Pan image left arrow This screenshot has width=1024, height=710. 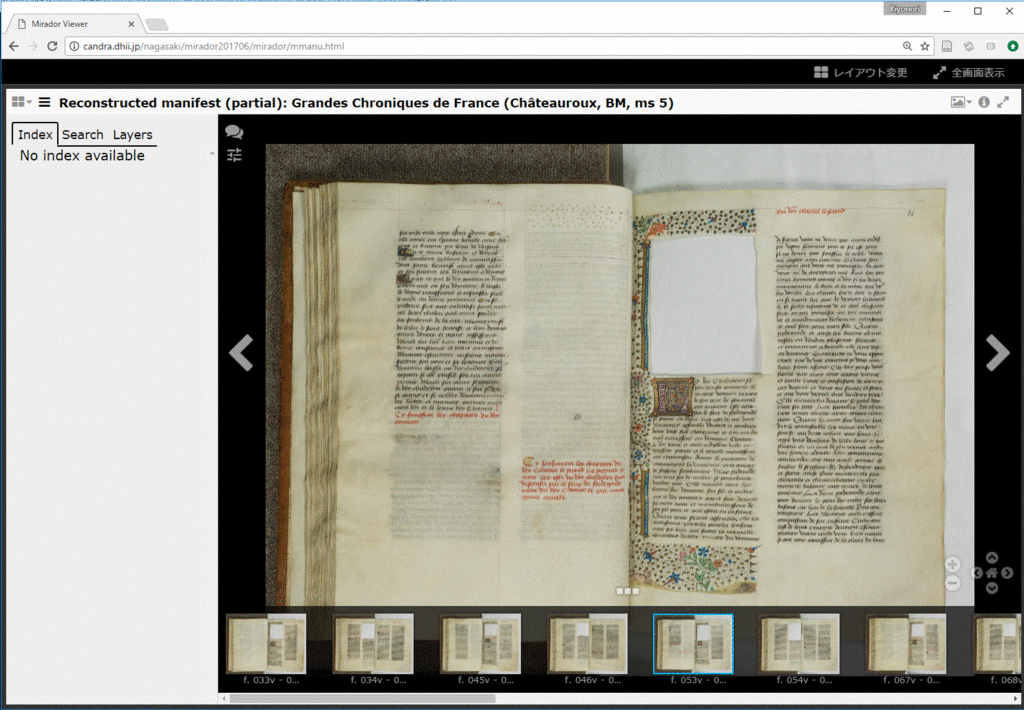[977, 573]
